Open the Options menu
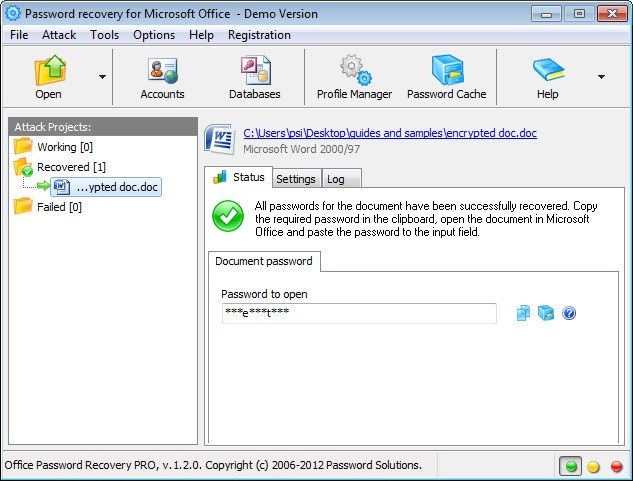 (x=154, y=35)
